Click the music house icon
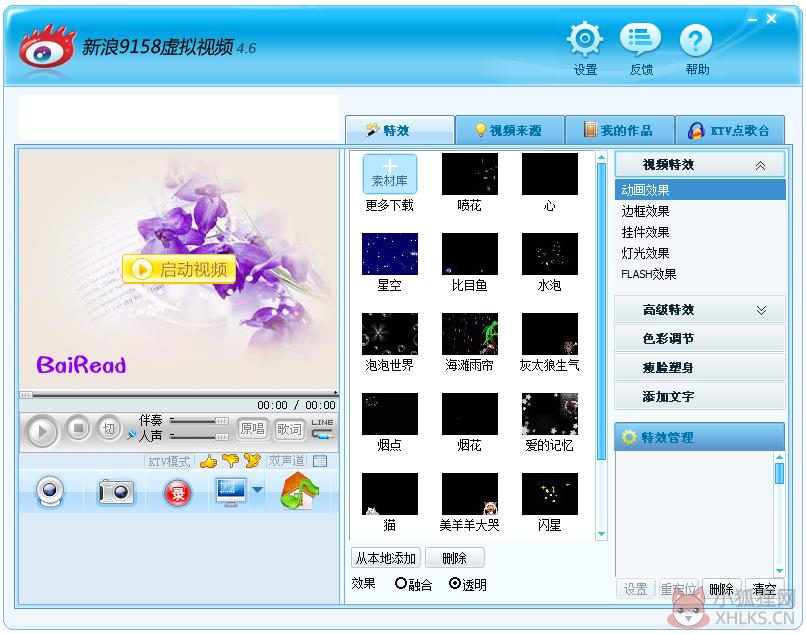806x634 pixels. point(300,491)
